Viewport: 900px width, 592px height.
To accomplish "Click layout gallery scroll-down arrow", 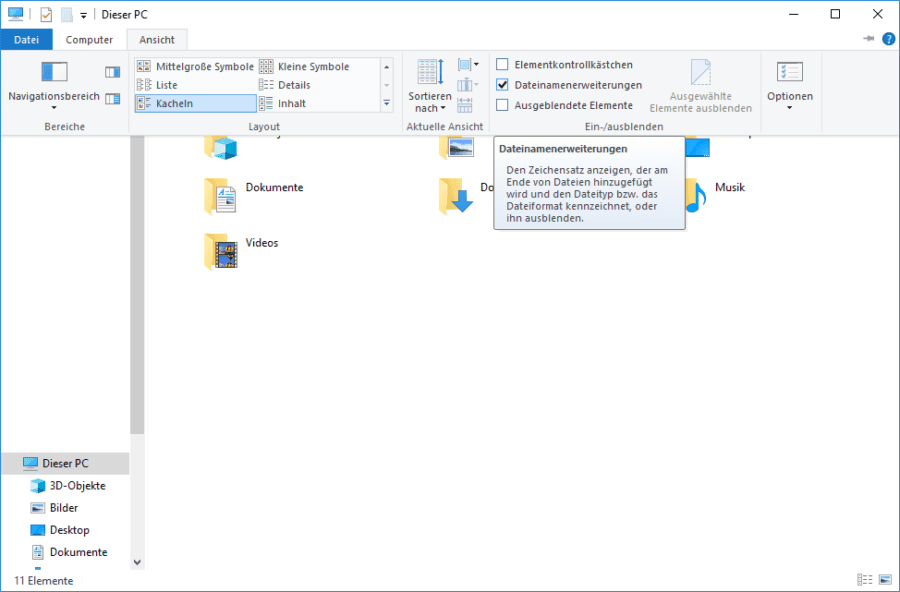I will [x=387, y=85].
